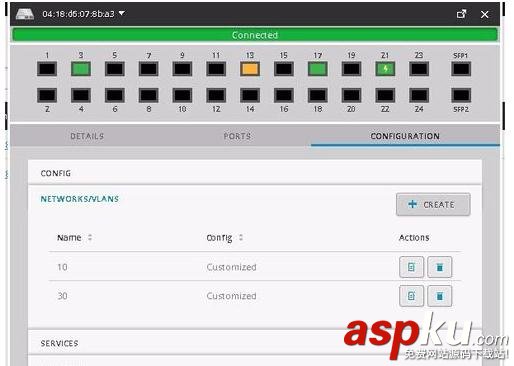Collapse the CONFIG section header
The width and height of the screenshot is (514, 366).
(x=255, y=173)
